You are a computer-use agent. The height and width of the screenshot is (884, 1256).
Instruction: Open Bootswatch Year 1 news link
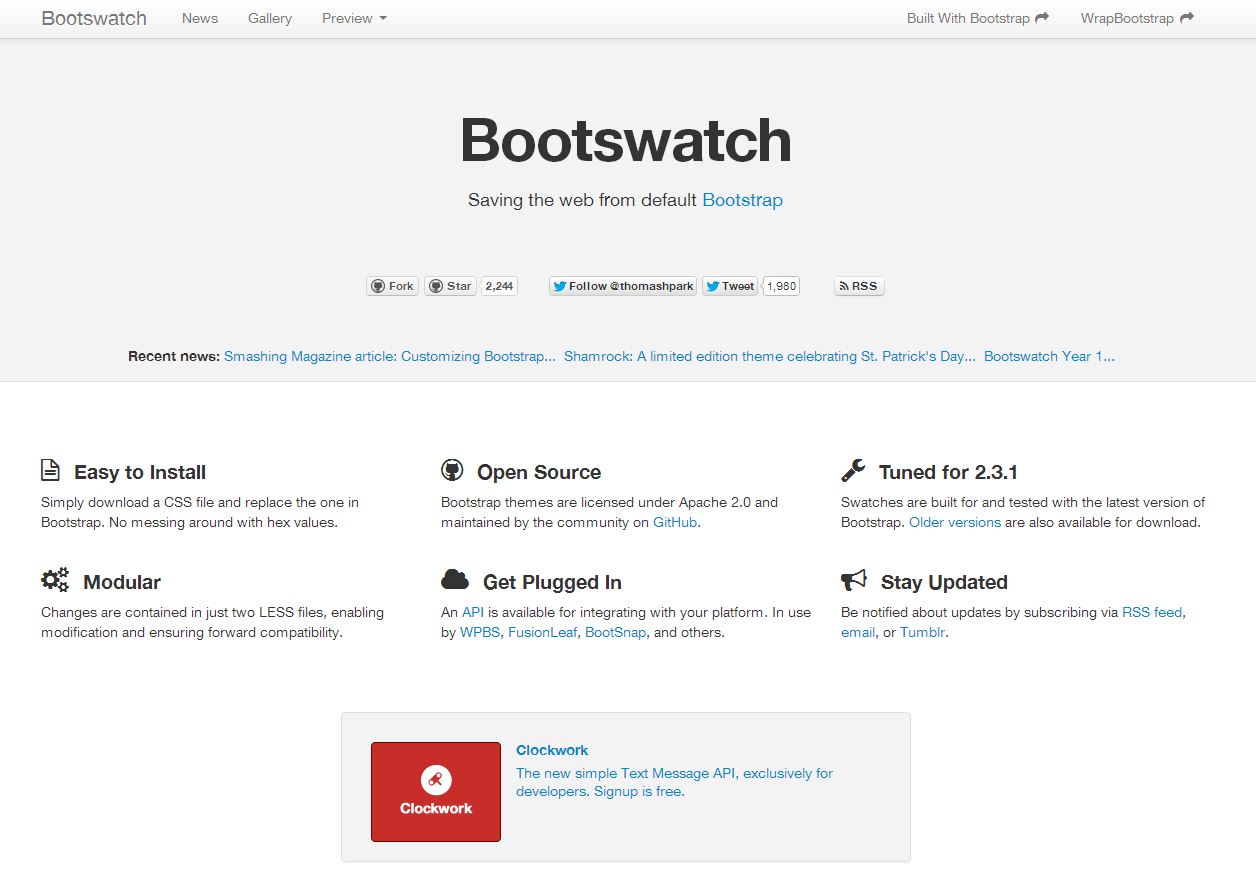click(1049, 356)
